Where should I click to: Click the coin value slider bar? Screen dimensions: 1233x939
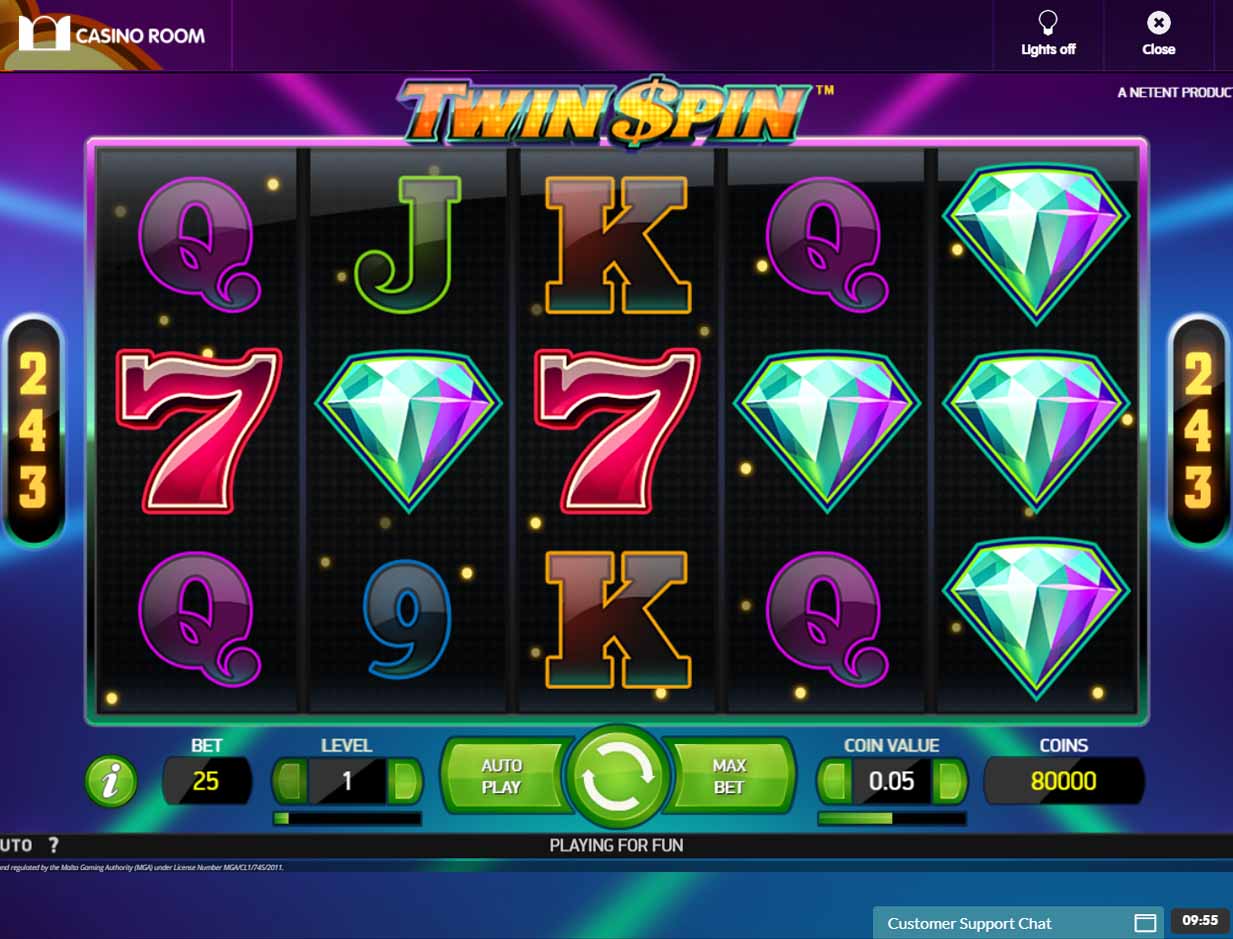[892, 818]
